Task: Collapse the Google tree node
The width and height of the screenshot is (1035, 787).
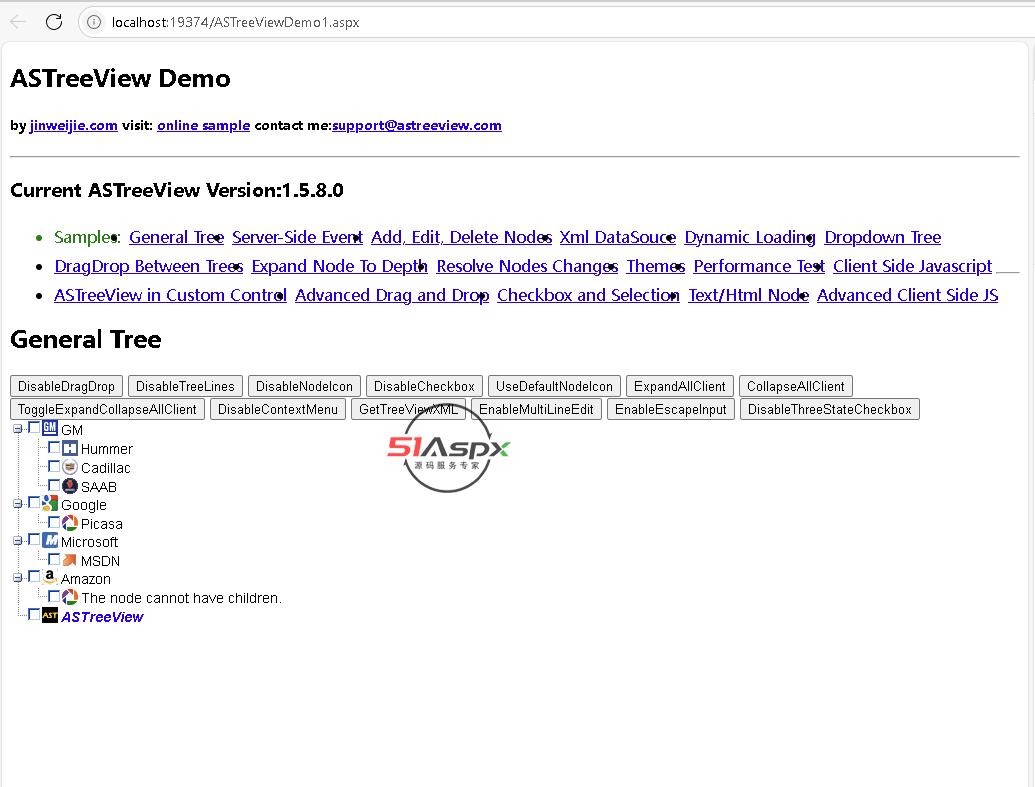Action: (17, 504)
